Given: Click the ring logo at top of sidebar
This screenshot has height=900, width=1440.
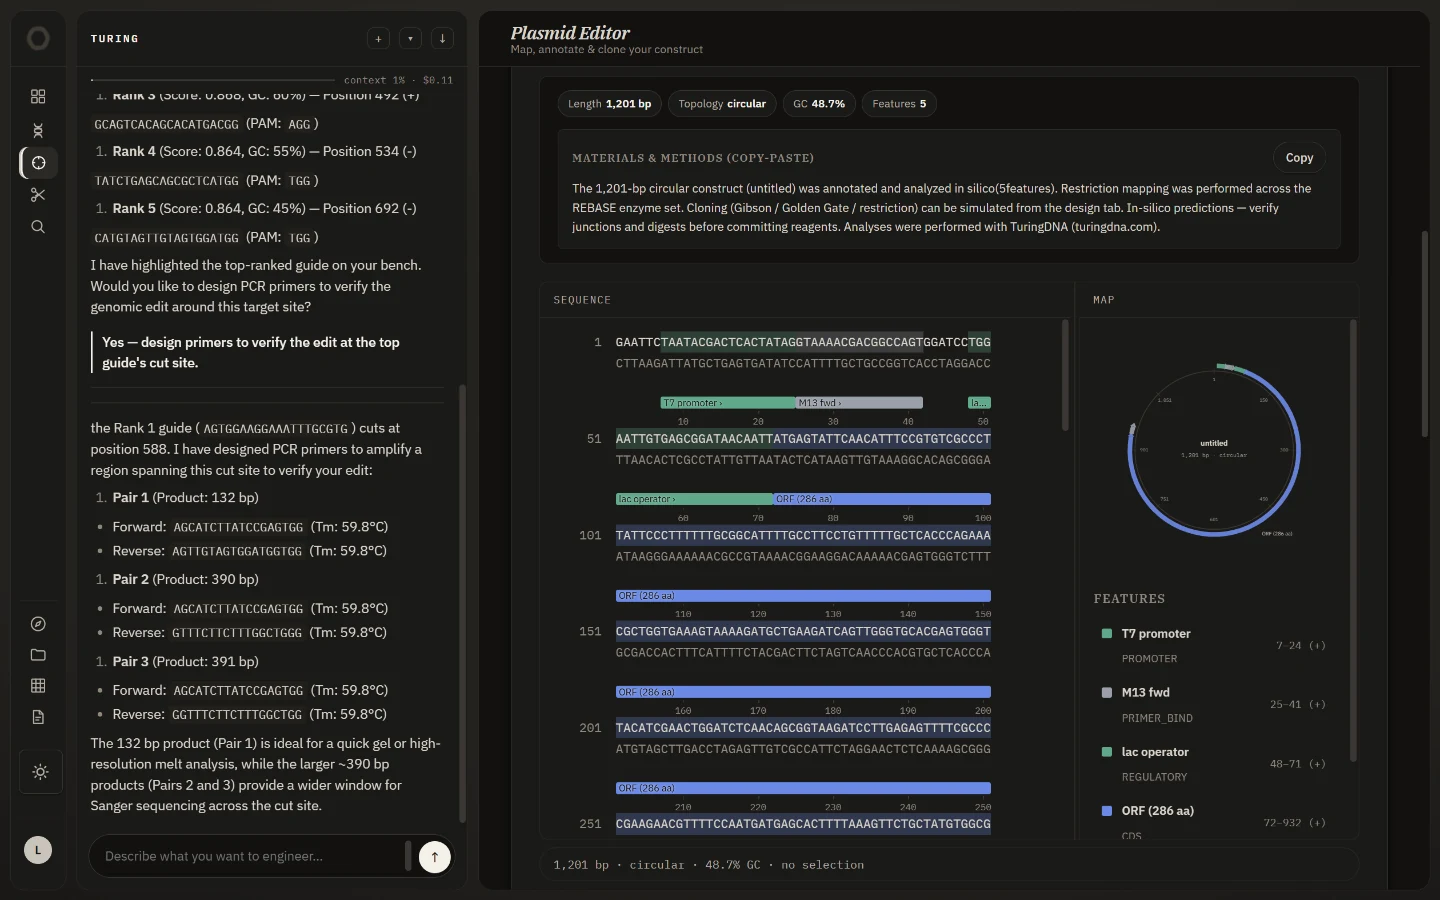Looking at the screenshot, I should [38, 38].
